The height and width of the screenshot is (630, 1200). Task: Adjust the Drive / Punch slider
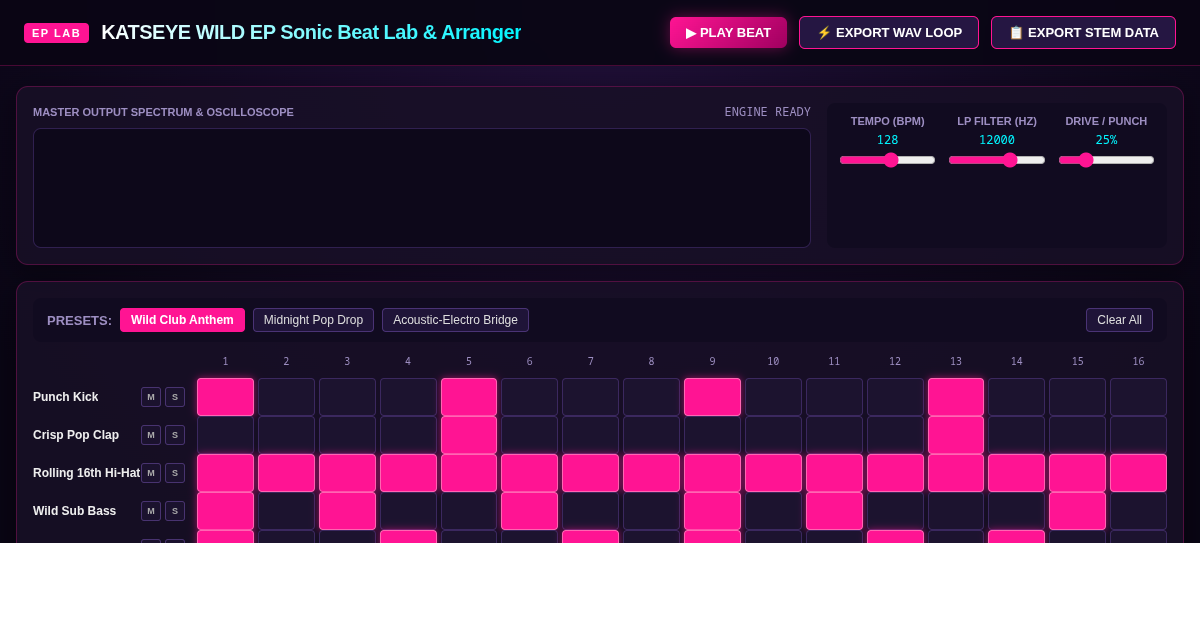(x=1106, y=160)
